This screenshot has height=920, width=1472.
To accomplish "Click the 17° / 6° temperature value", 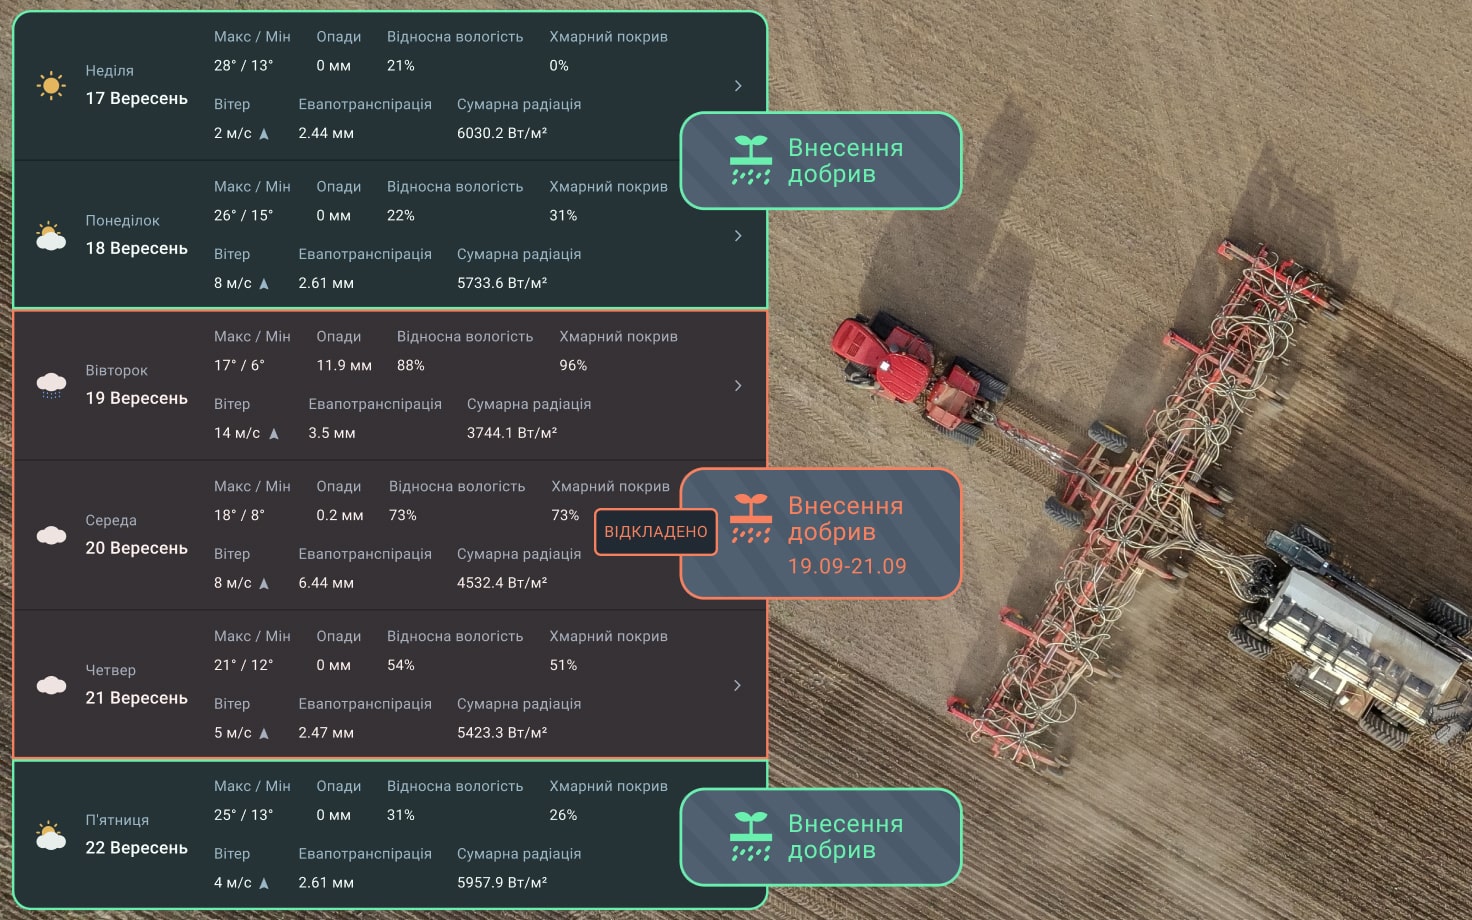I will click(x=239, y=366).
